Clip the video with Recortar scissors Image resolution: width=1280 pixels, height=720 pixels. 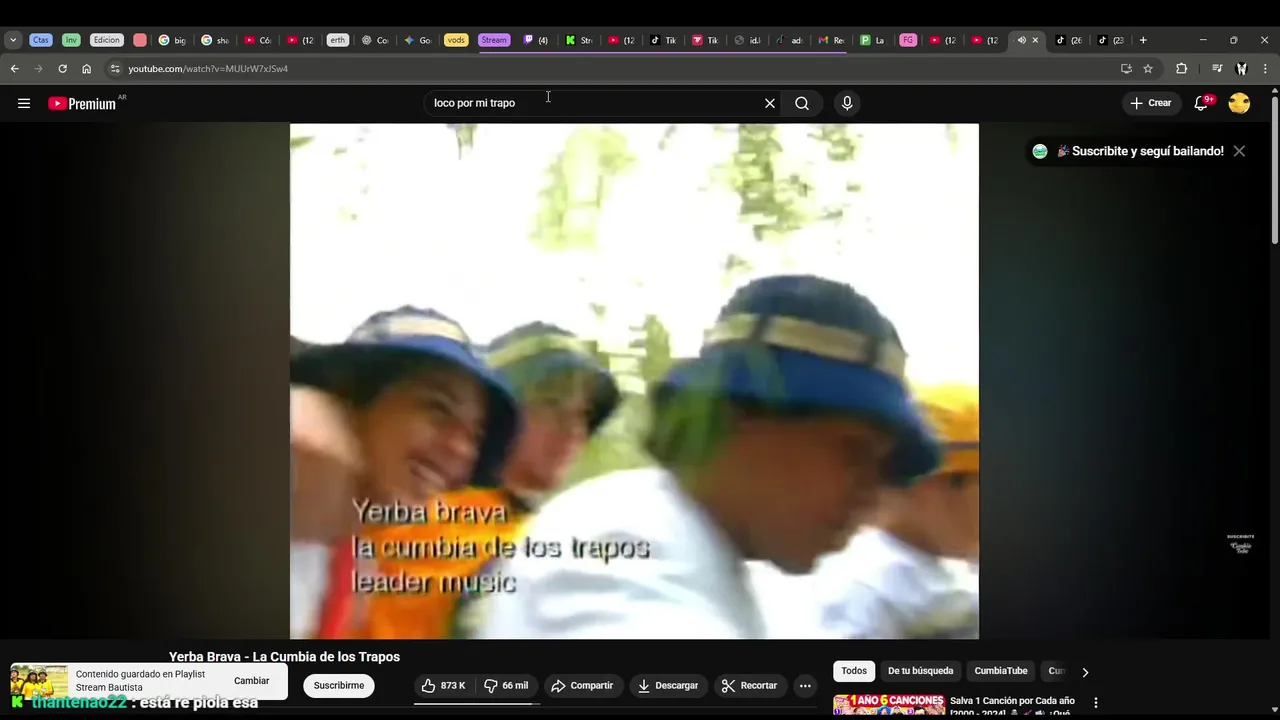click(x=750, y=685)
